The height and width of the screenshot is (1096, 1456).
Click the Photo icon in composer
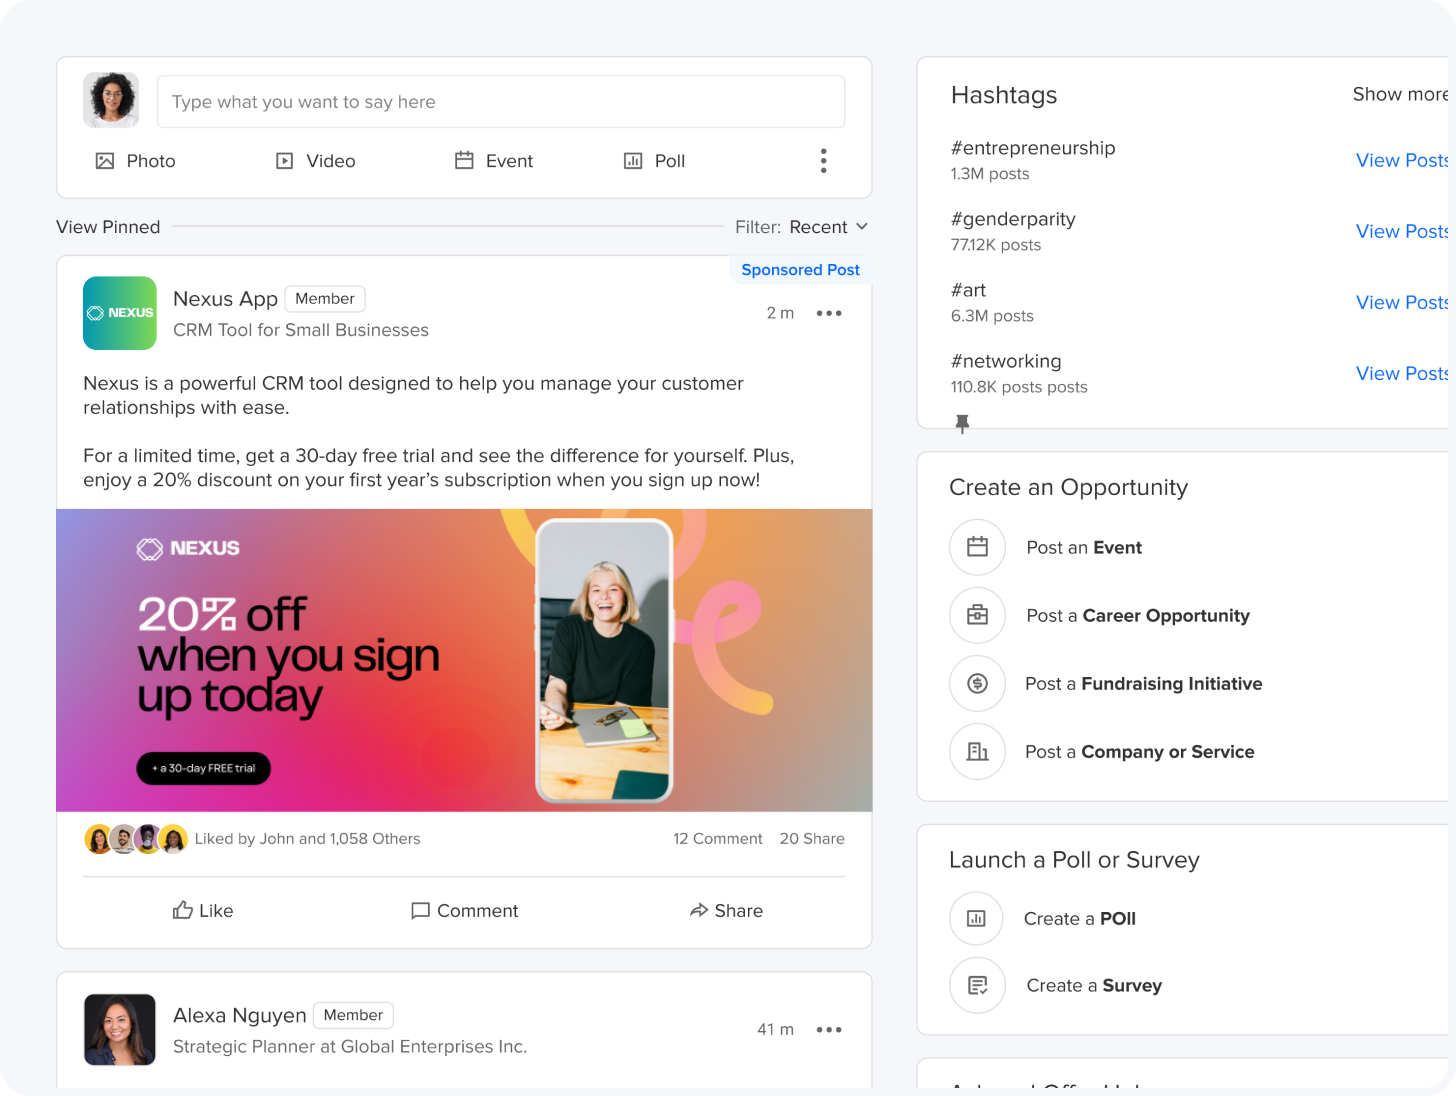[104, 161]
